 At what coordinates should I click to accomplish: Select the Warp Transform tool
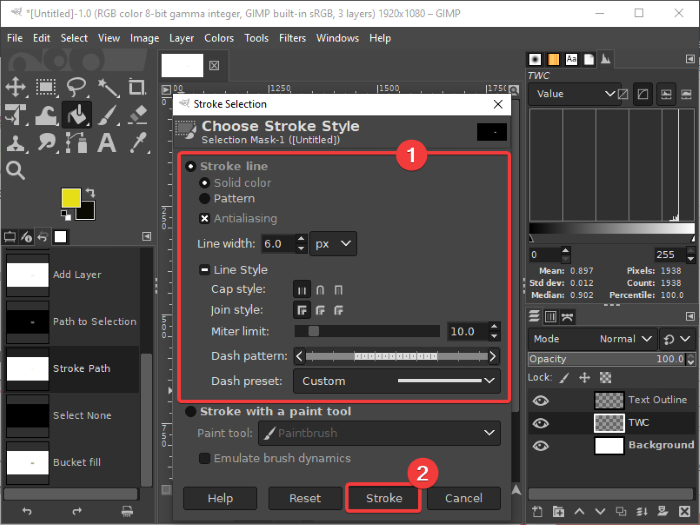coord(46,115)
